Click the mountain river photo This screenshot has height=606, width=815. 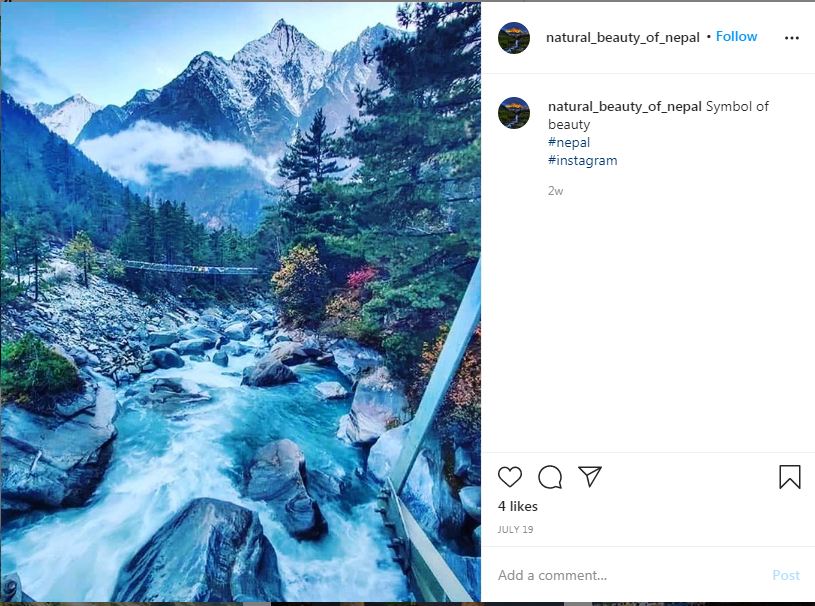pos(240,300)
